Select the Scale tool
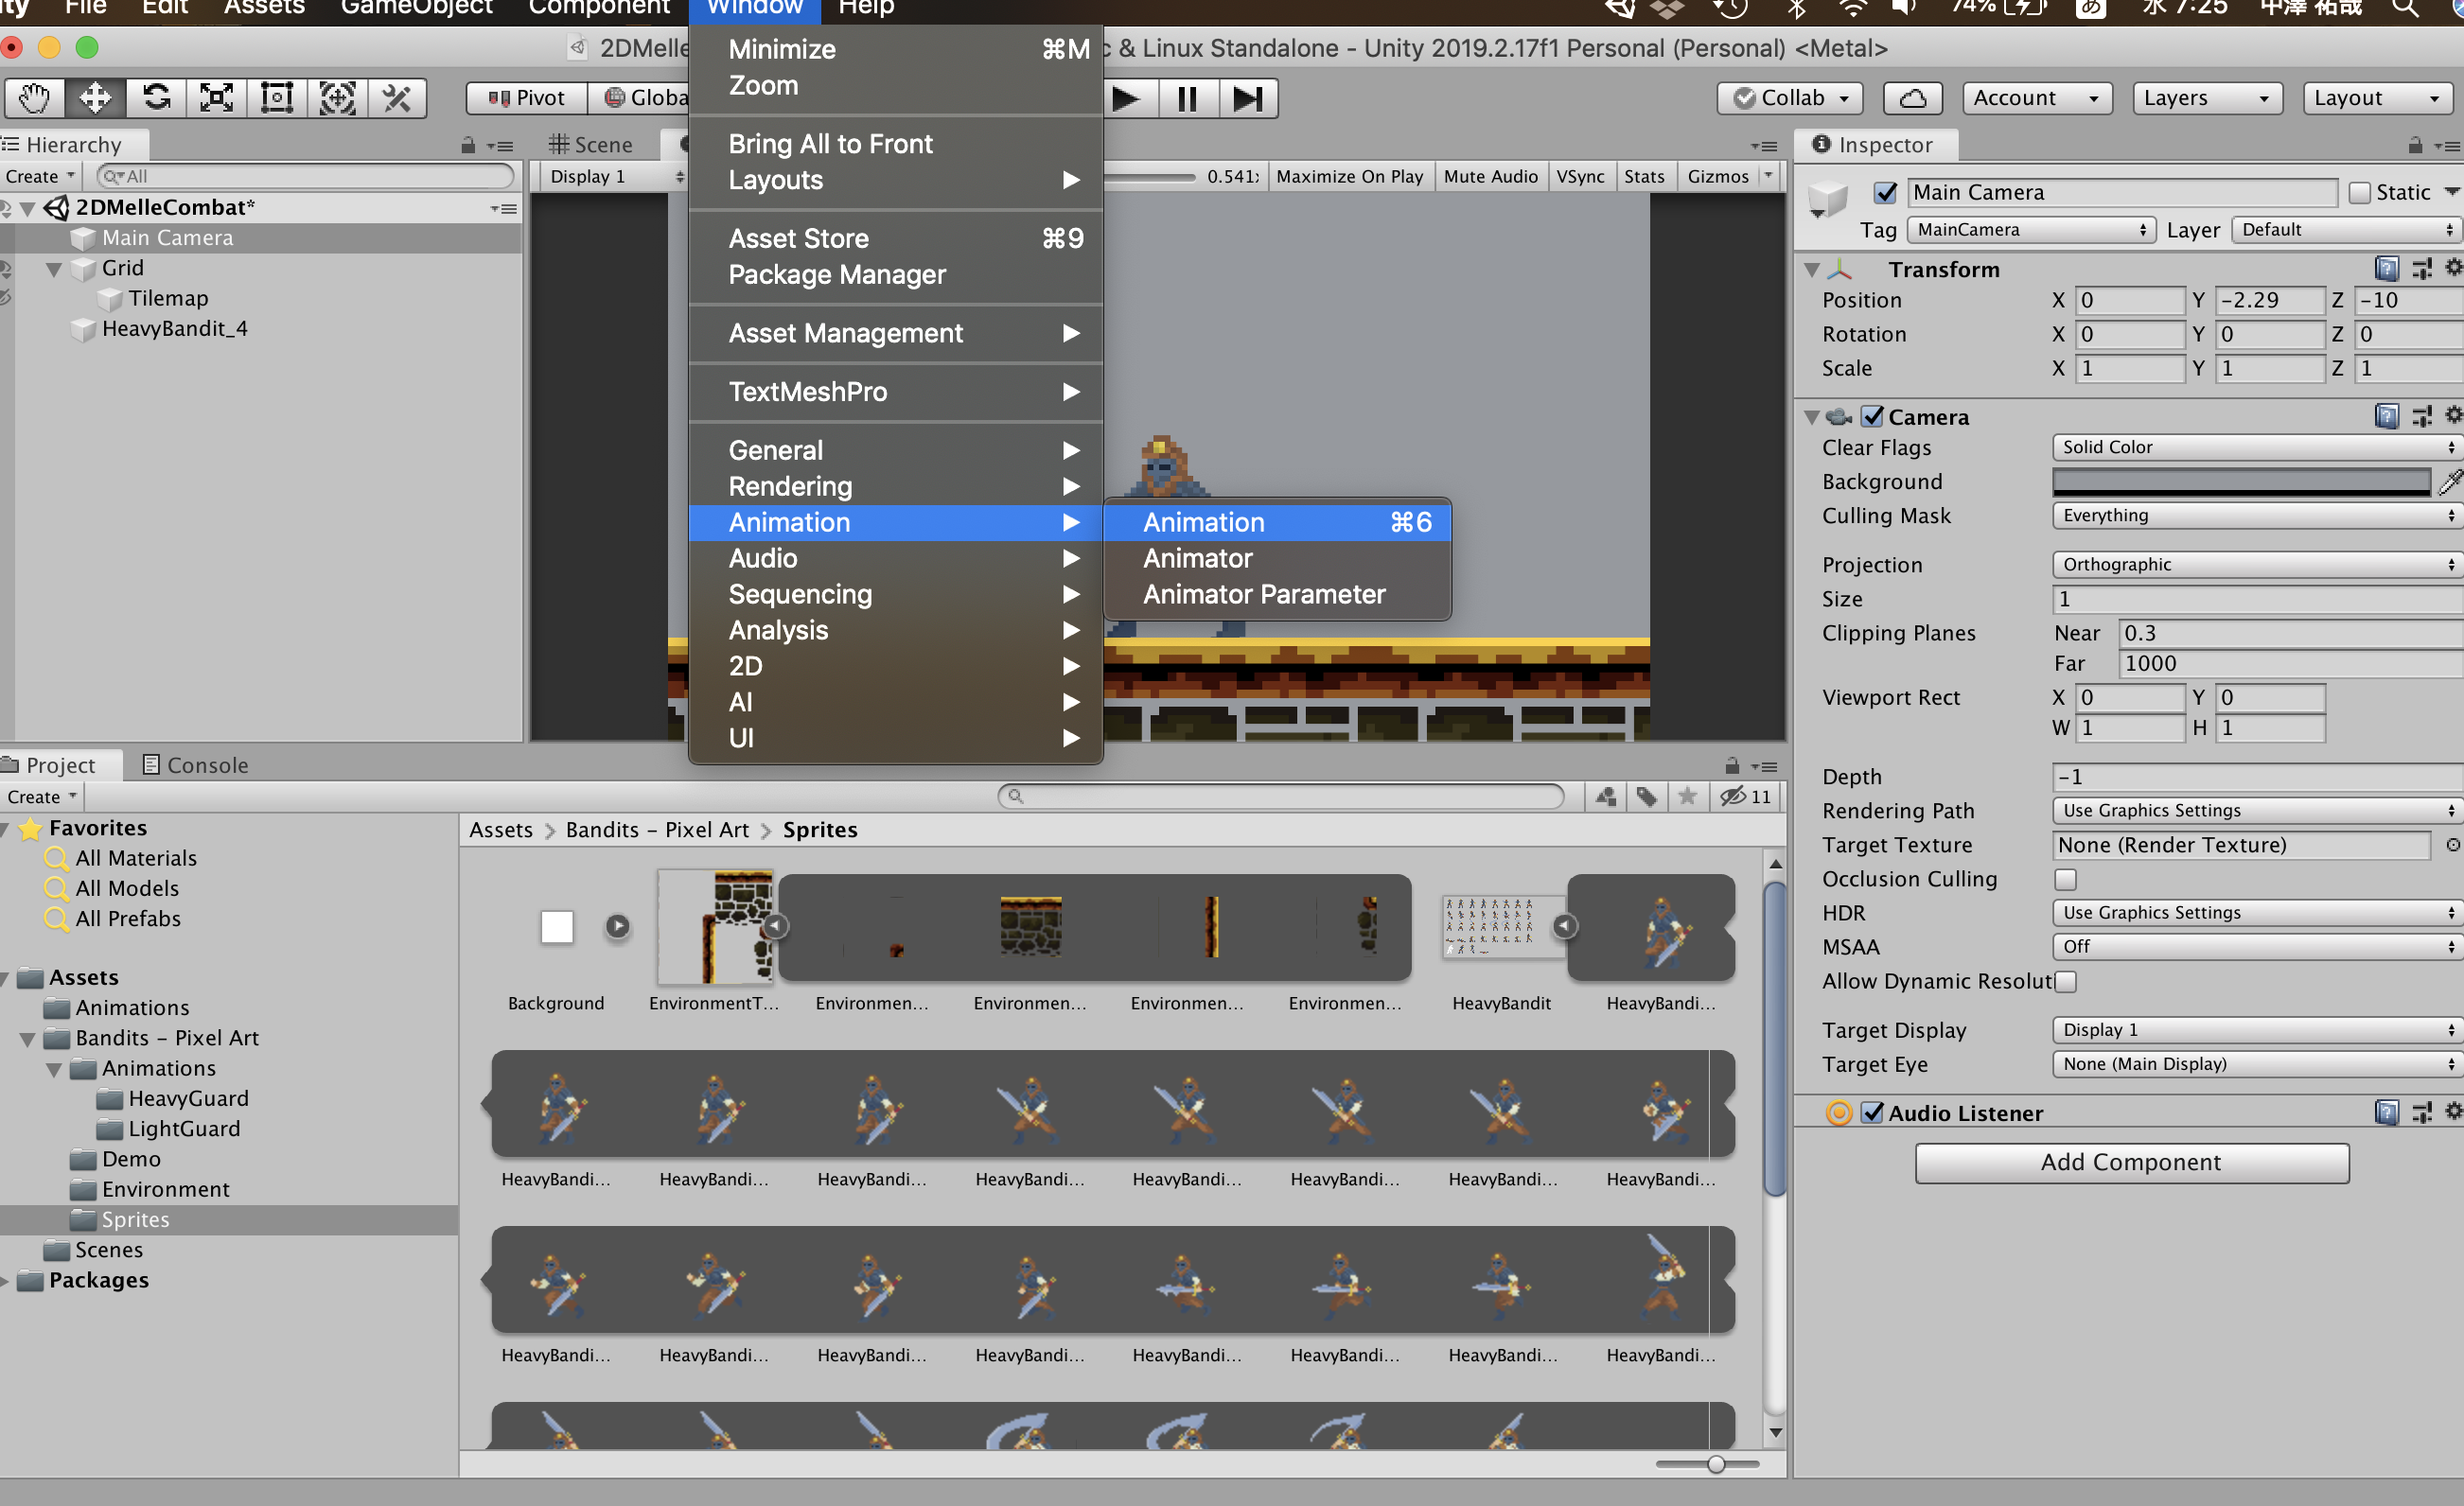This screenshot has height=1506, width=2464. tap(216, 98)
